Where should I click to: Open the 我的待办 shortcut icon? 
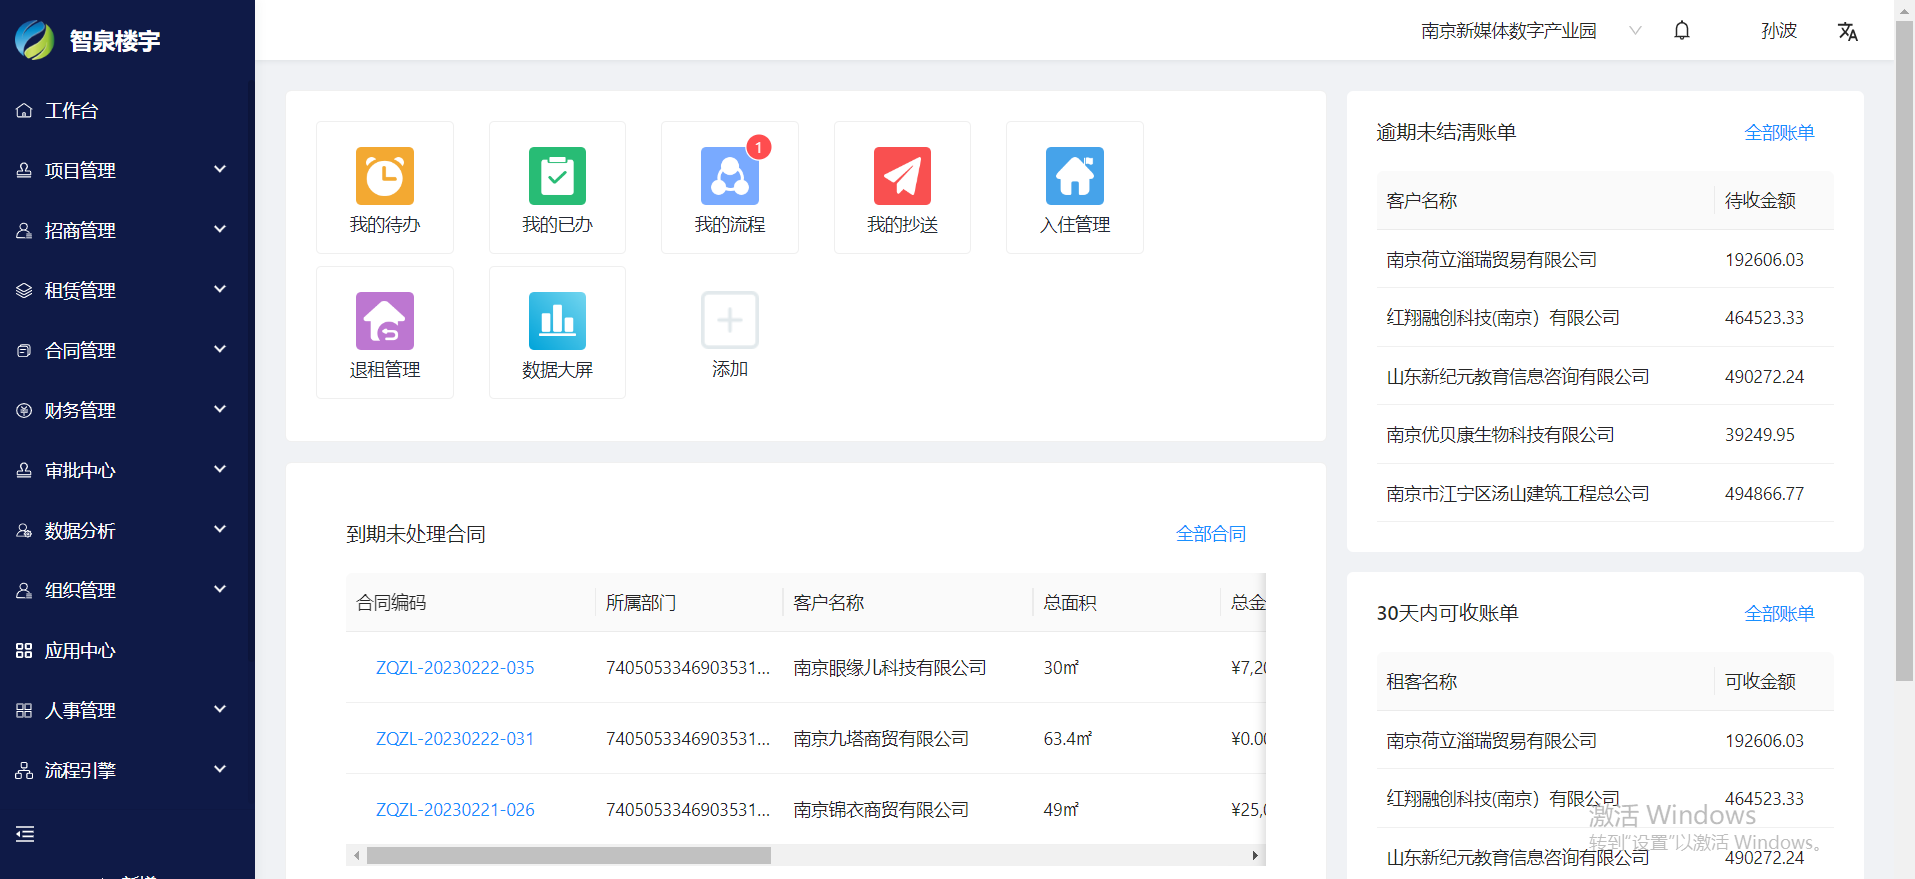click(x=385, y=176)
